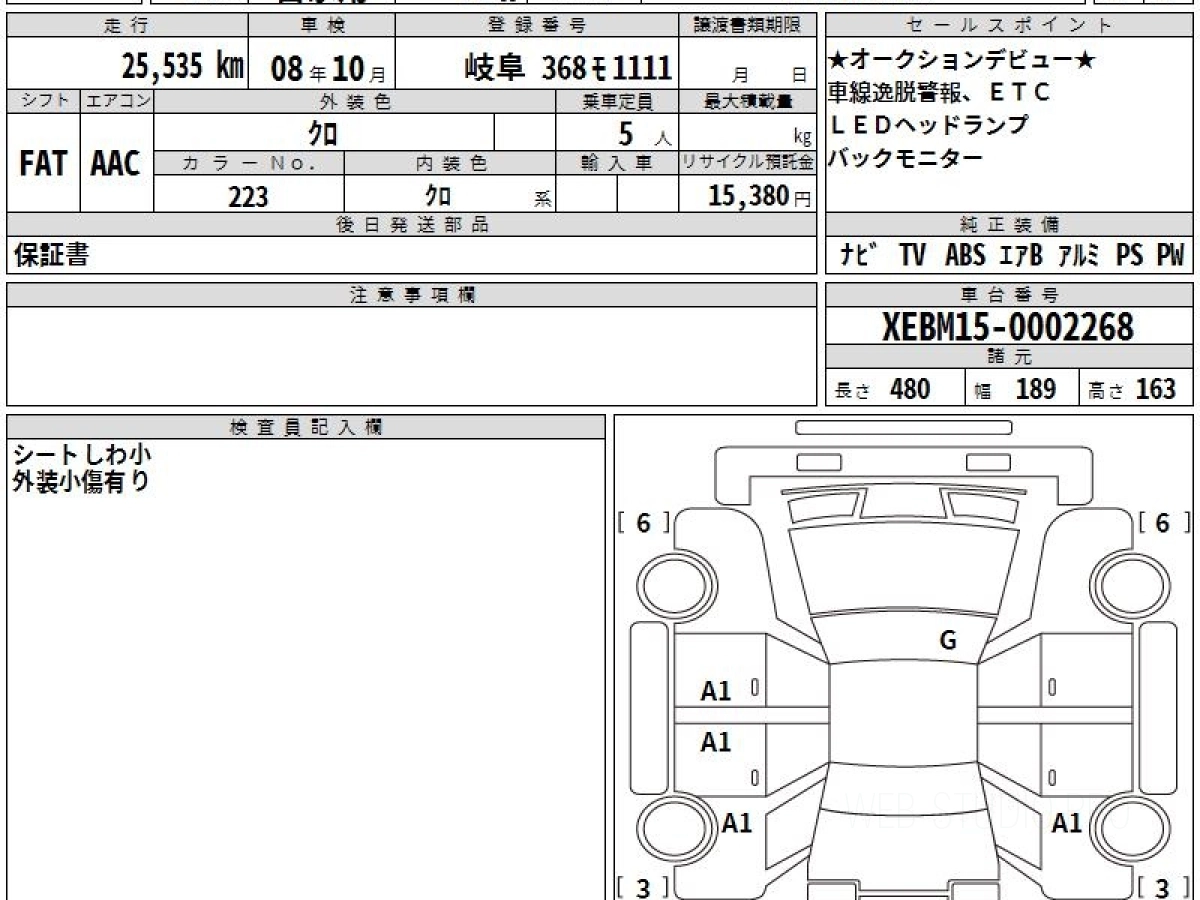The width and height of the screenshot is (1200, 900).
Task: Click the 最大積載量 header
Action: click(x=747, y=101)
